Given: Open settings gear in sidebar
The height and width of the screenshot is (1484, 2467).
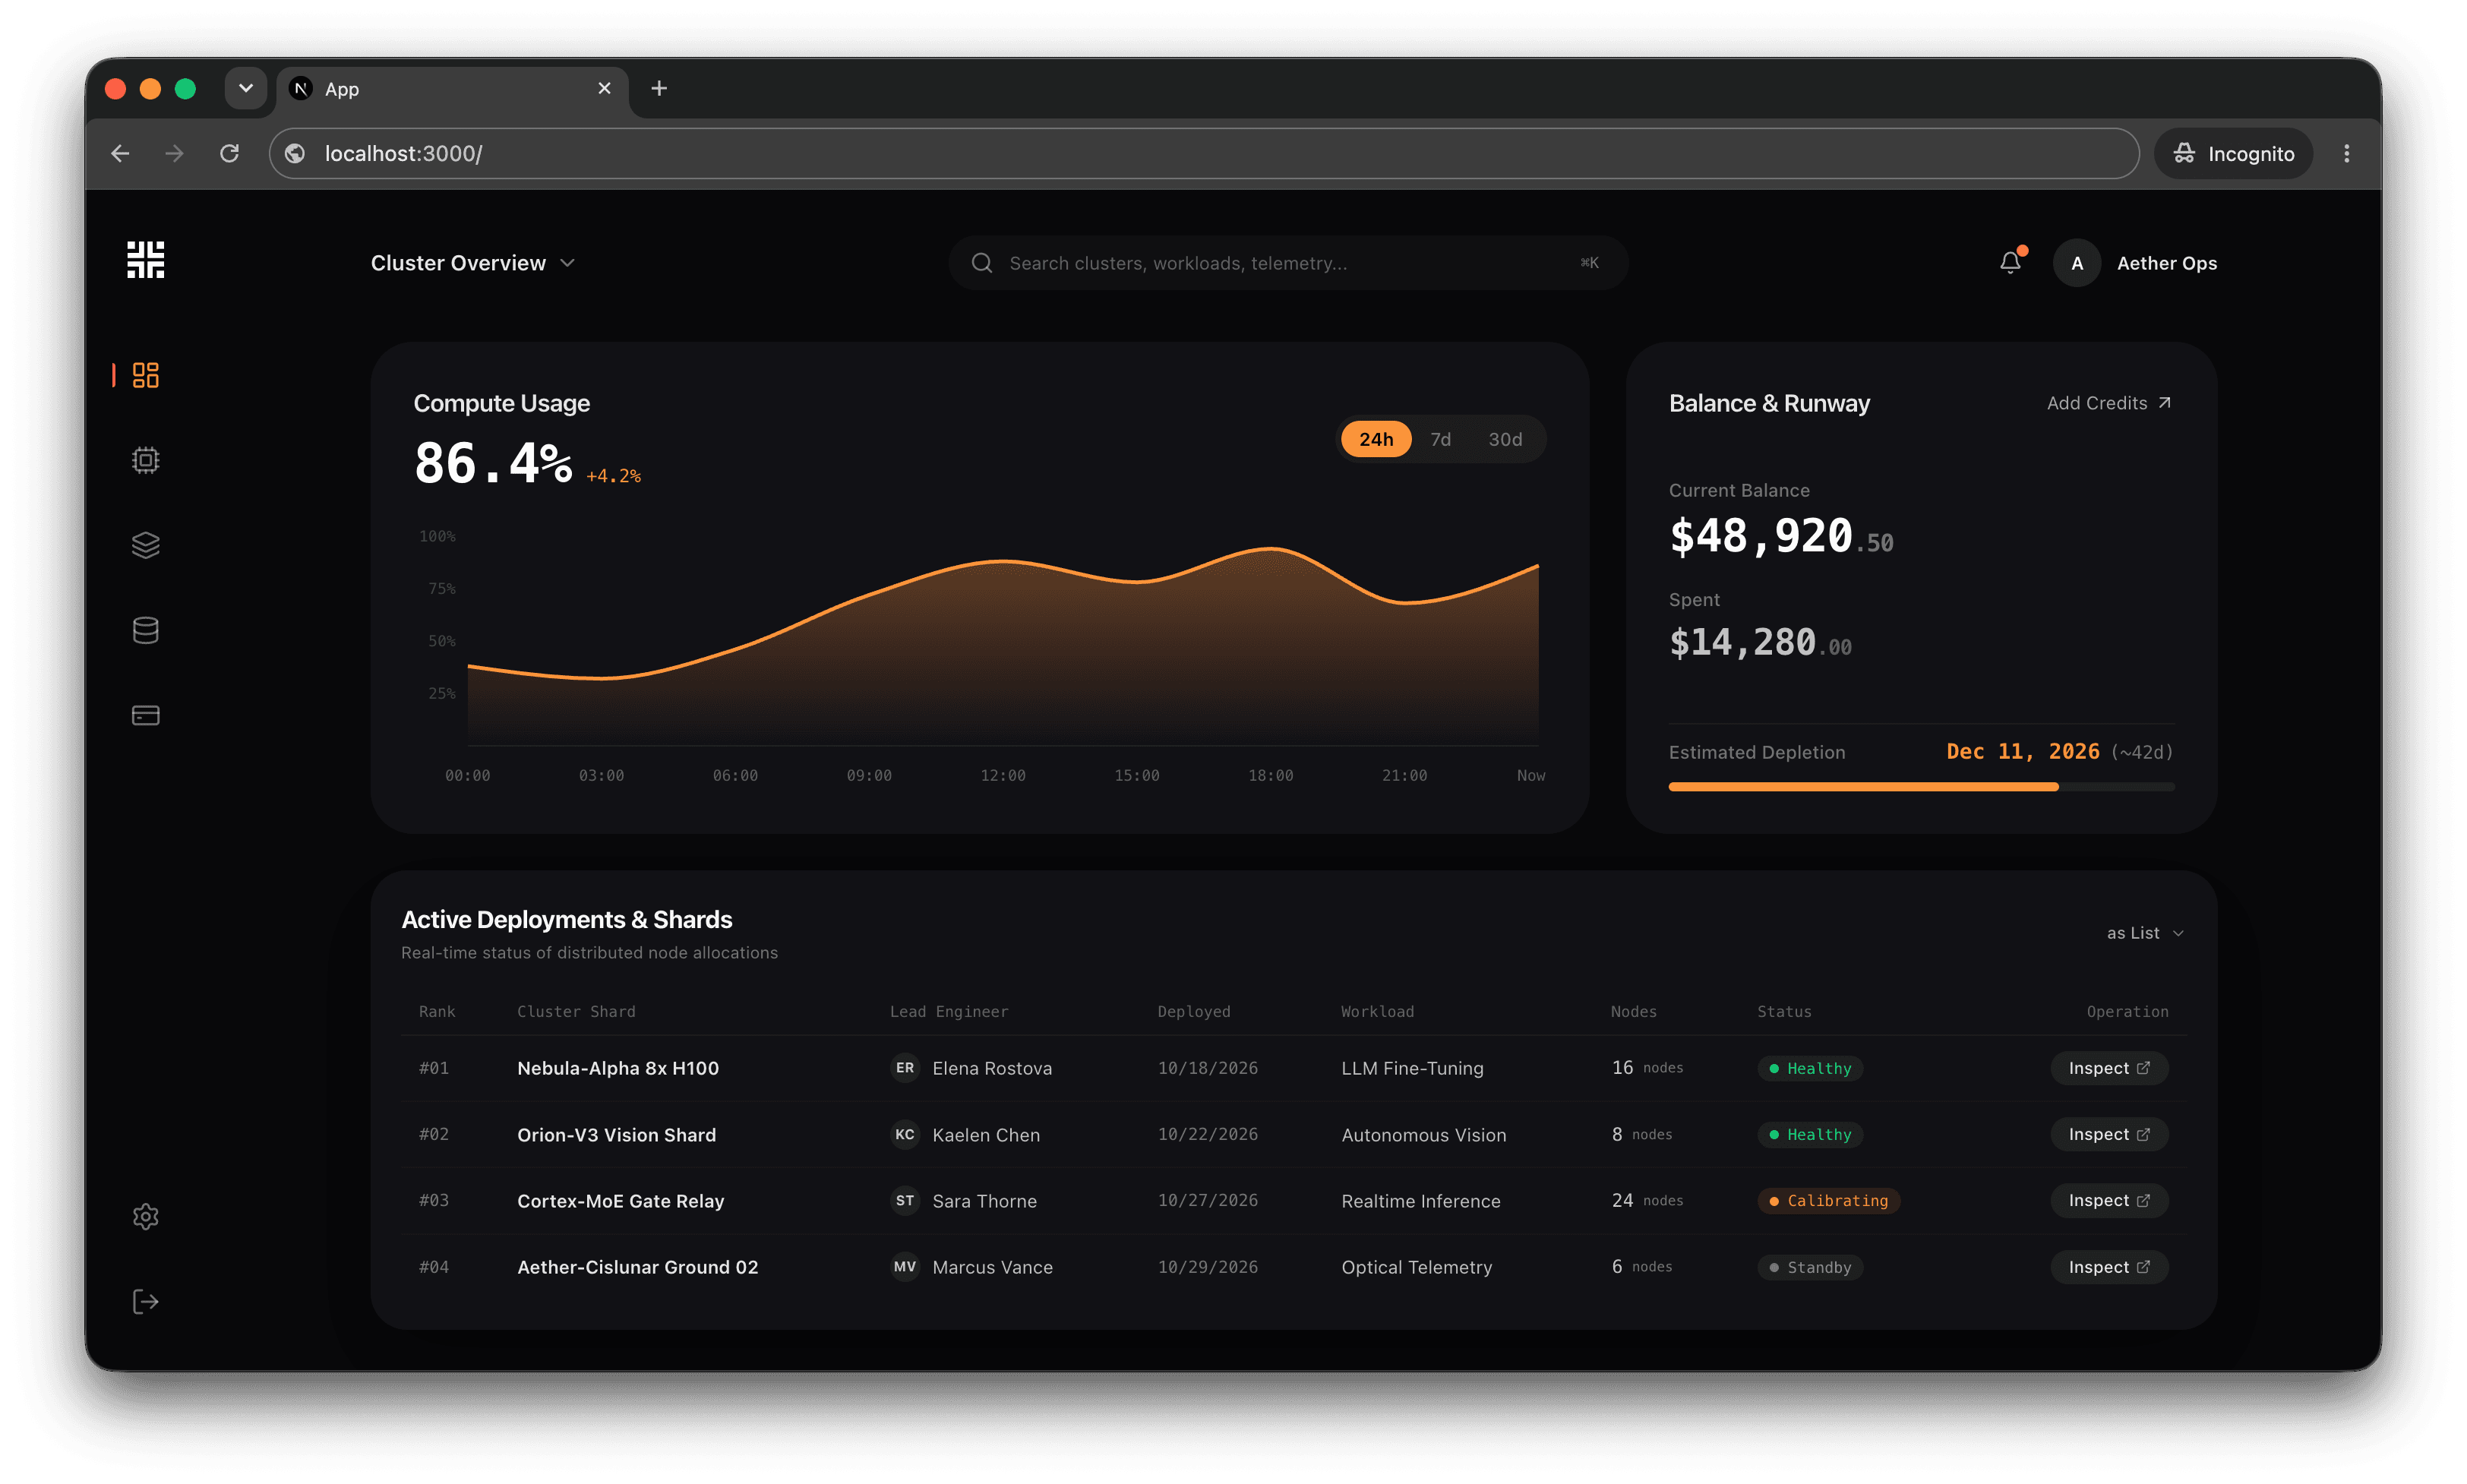Looking at the screenshot, I should [146, 1216].
